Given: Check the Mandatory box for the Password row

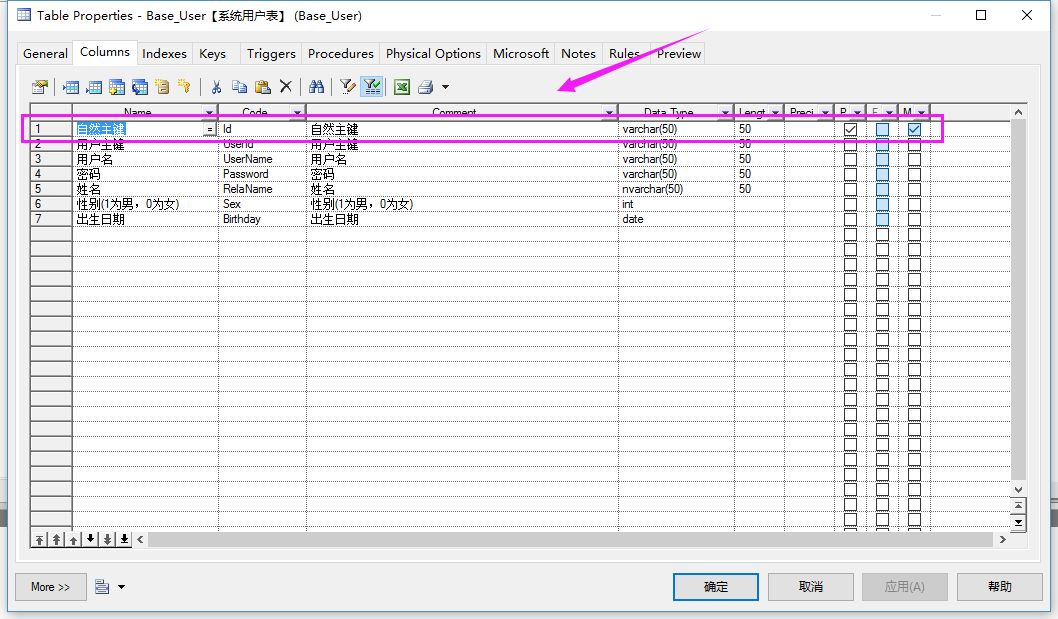Looking at the screenshot, I should coord(914,174).
